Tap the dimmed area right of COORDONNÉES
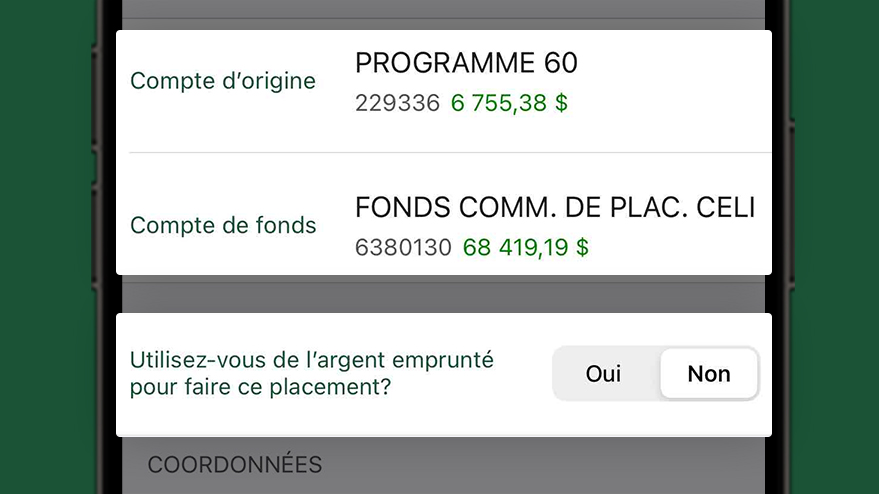 coord(544,465)
